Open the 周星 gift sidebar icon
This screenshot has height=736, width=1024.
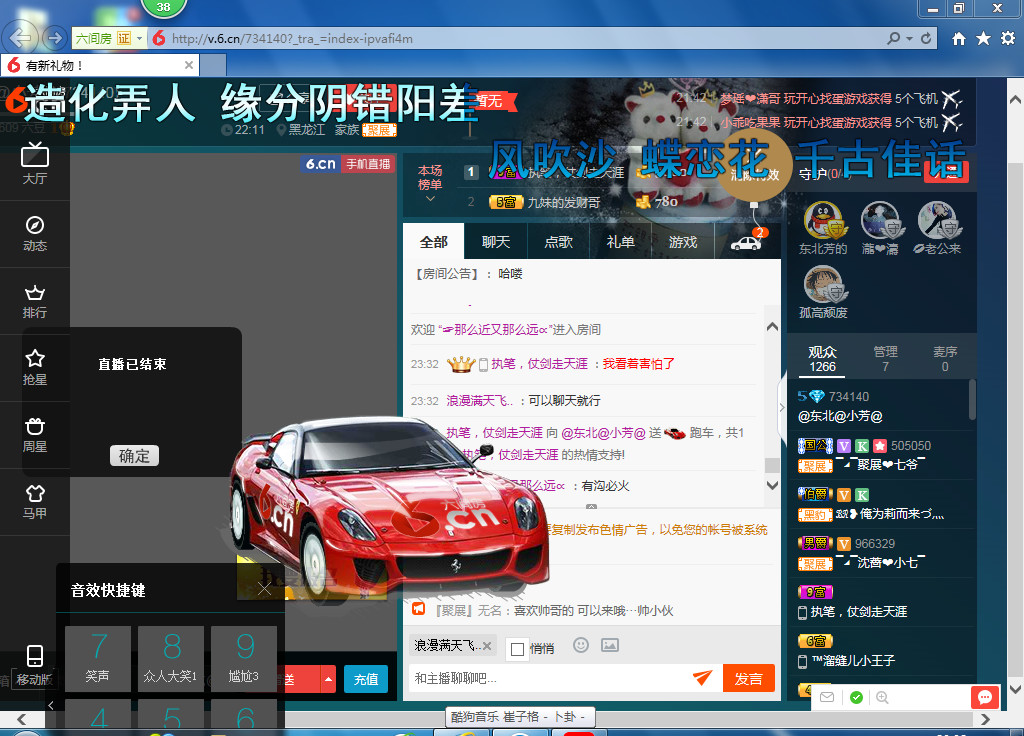(x=35, y=435)
